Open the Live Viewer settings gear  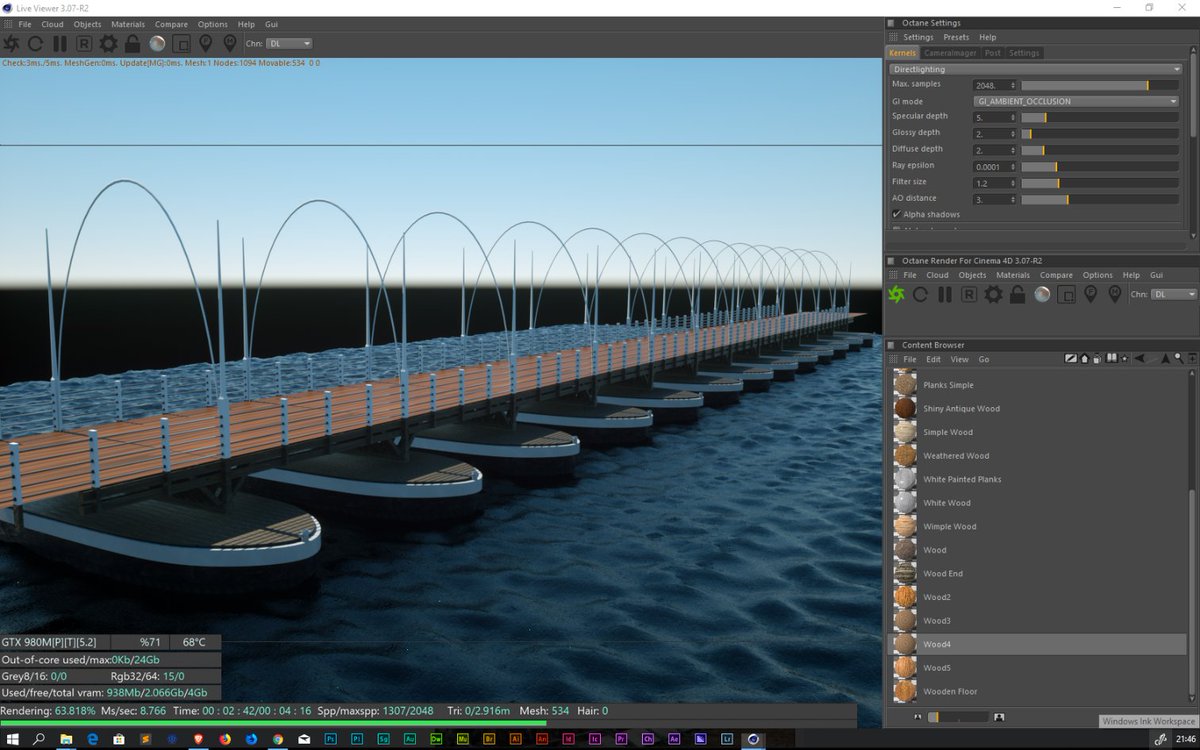tap(108, 43)
